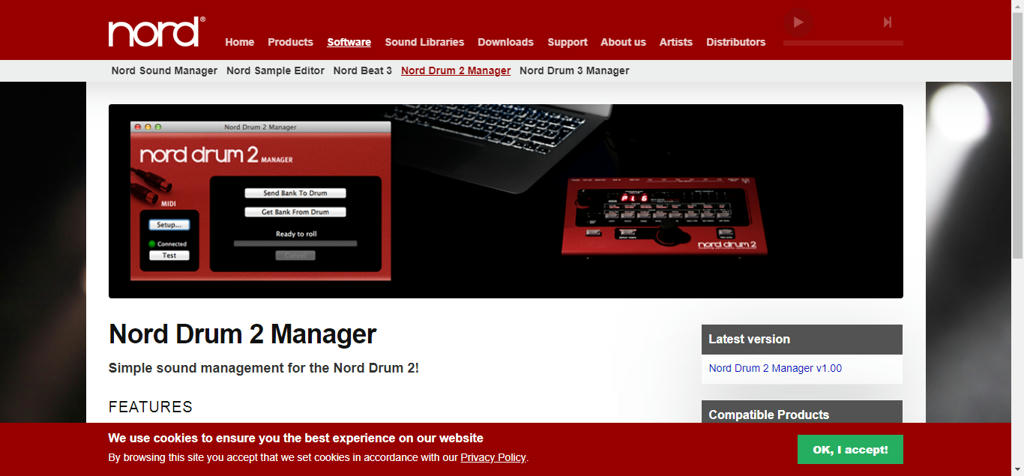Download Nord Drum 2 Manager v1.00

point(775,368)
